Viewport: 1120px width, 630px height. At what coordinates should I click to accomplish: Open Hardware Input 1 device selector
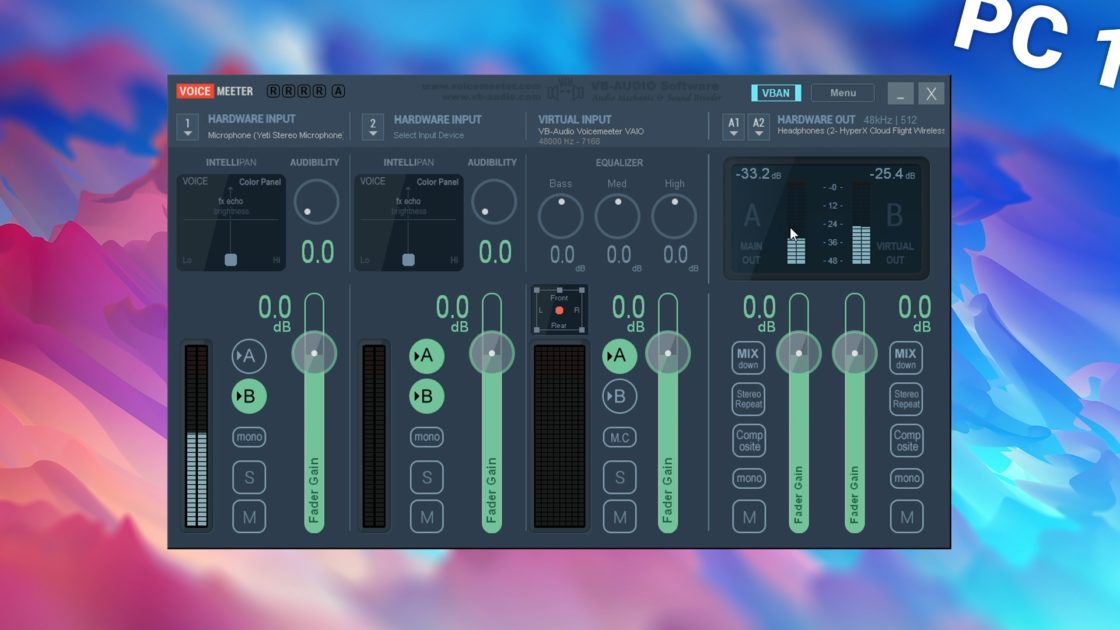[x=187, y=126]
